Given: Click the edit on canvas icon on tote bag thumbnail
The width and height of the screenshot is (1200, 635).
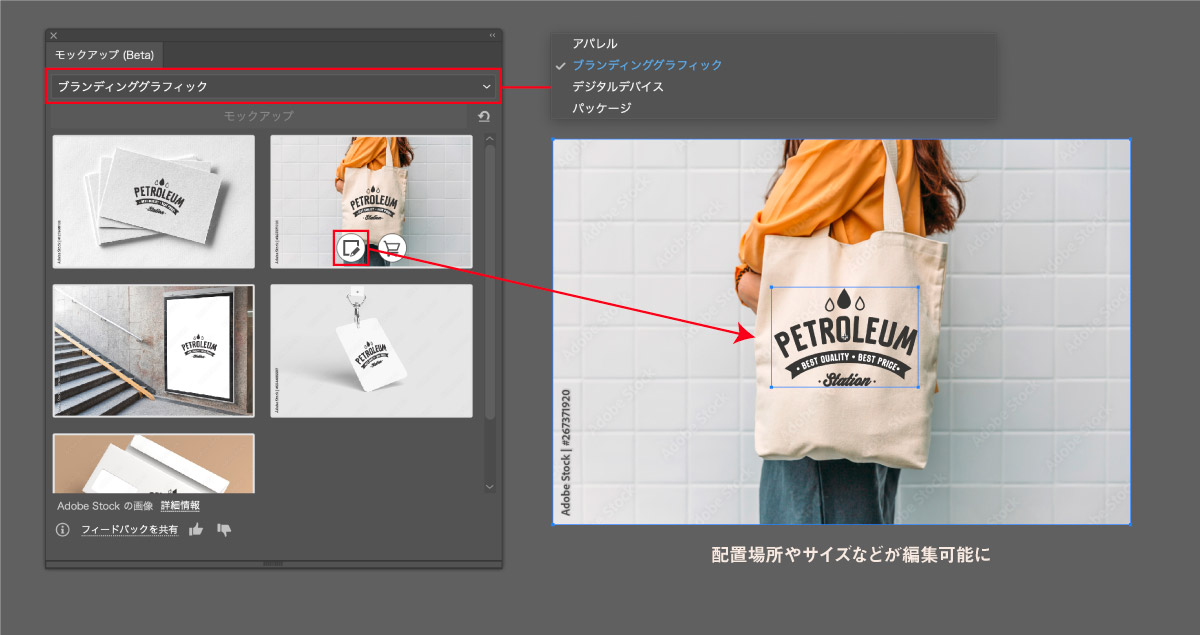Looking at the screenshot, I should point(351,248).
